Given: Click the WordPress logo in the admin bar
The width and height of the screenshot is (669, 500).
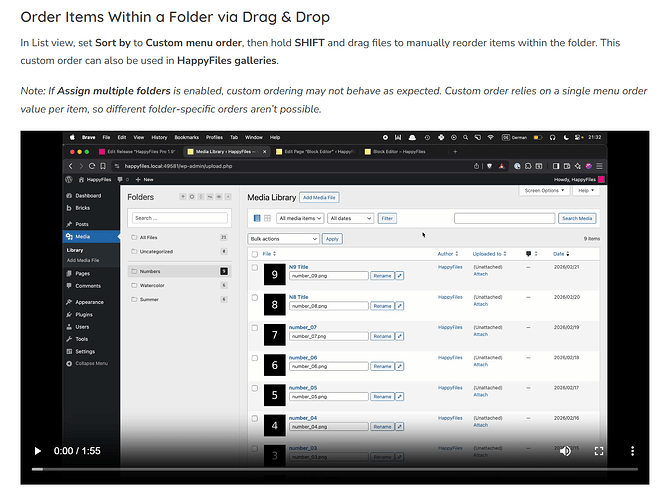Looking at the screenshot, I should point(69,180).
